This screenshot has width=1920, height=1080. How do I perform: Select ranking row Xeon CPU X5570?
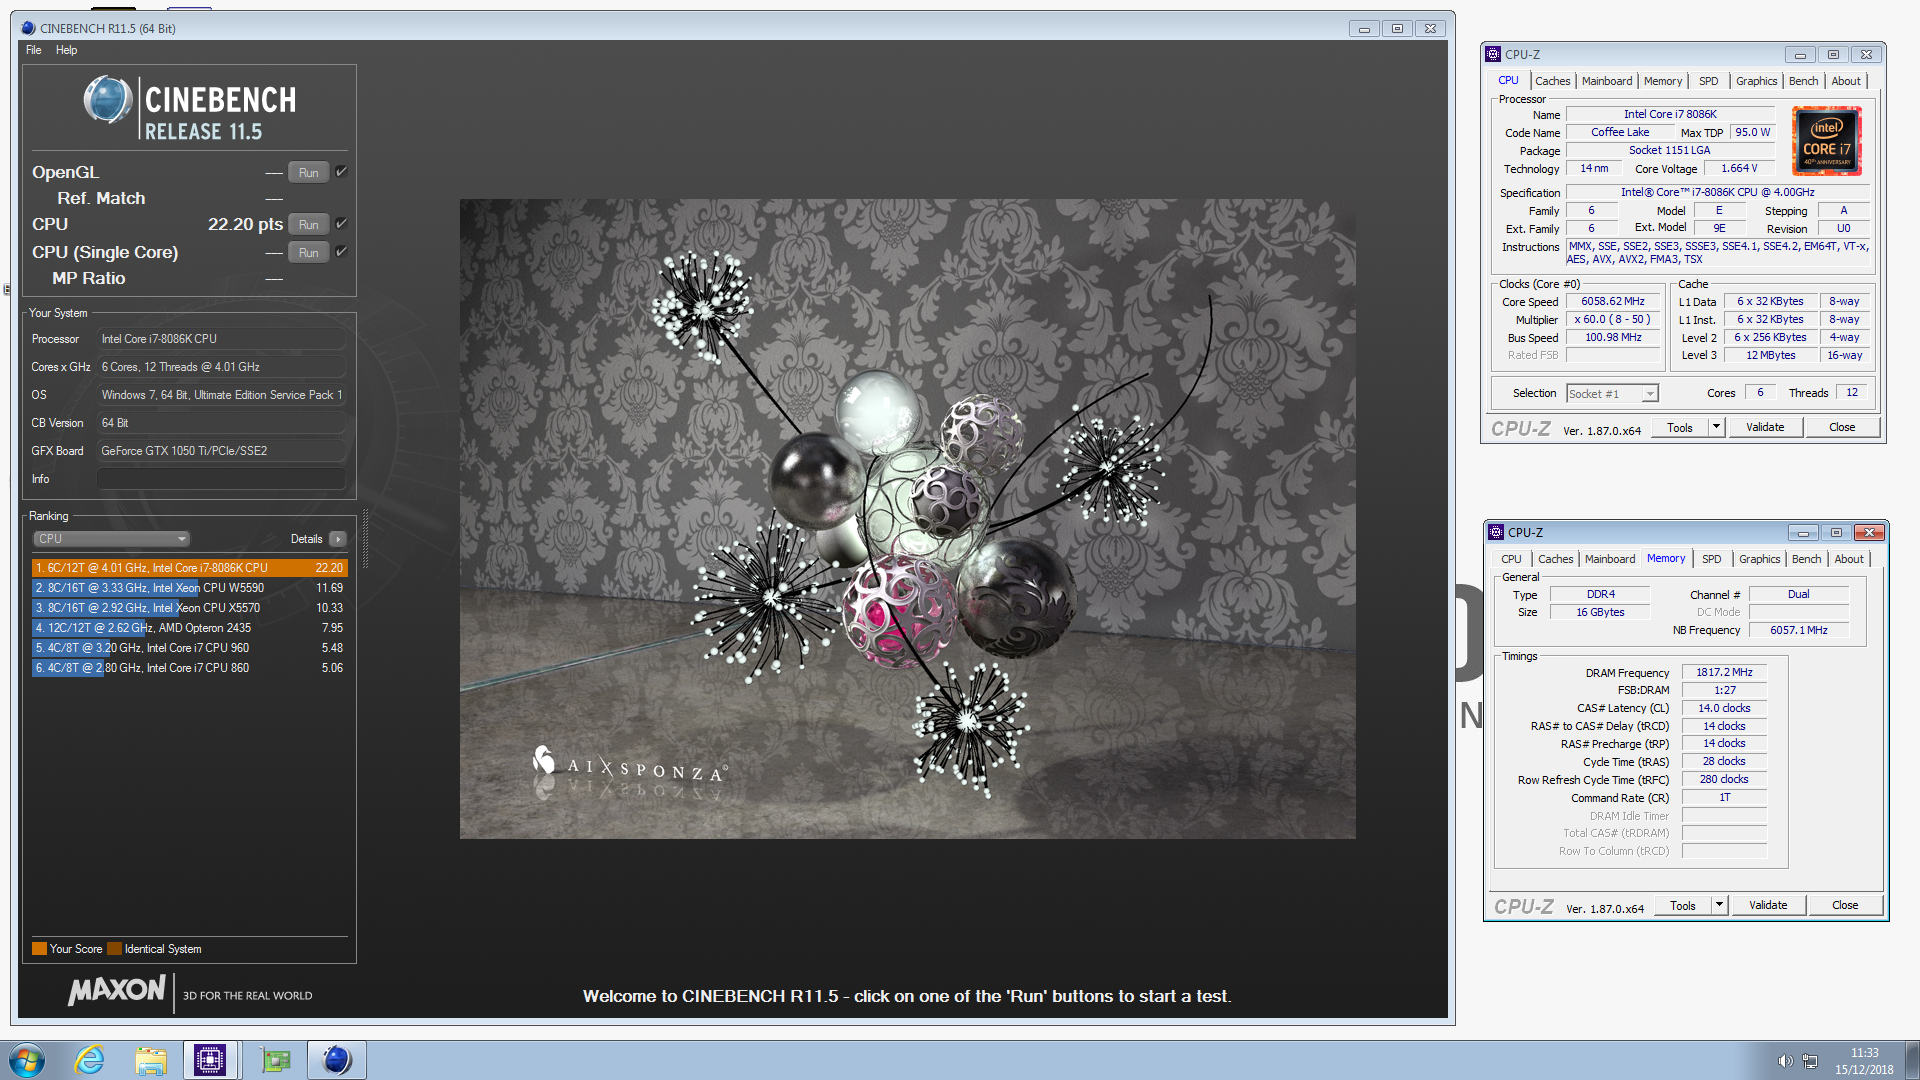(x=189, y=608)
